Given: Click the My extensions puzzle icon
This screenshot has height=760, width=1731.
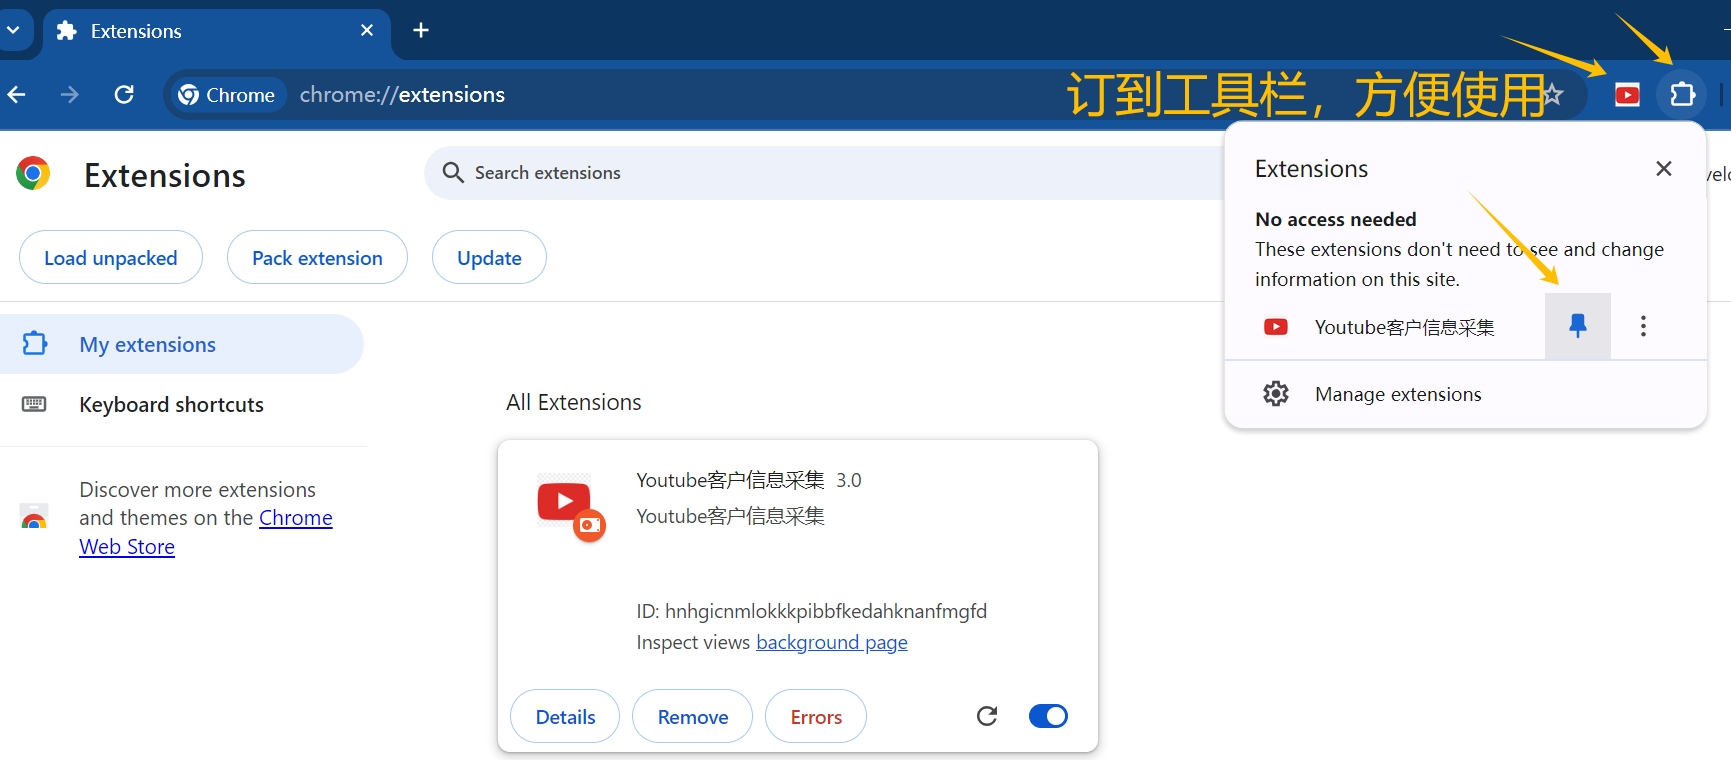Looking at the screenshot, I should [x=35, y=344].
